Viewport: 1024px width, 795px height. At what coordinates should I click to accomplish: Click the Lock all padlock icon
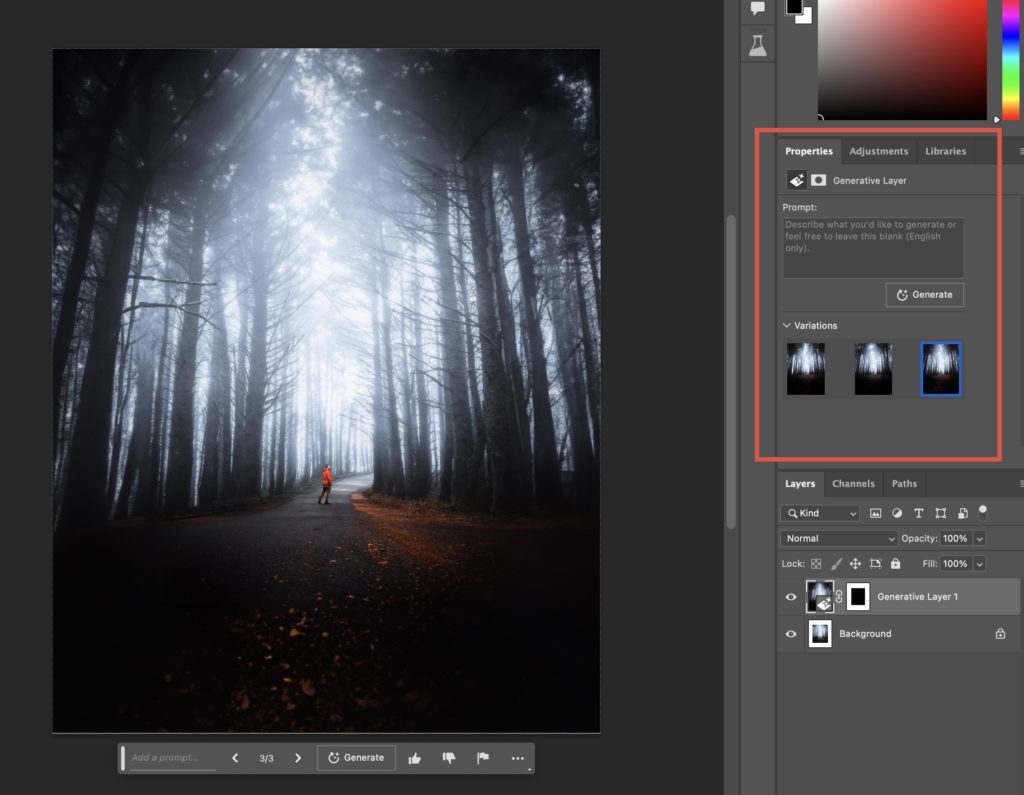coord(894,564)
